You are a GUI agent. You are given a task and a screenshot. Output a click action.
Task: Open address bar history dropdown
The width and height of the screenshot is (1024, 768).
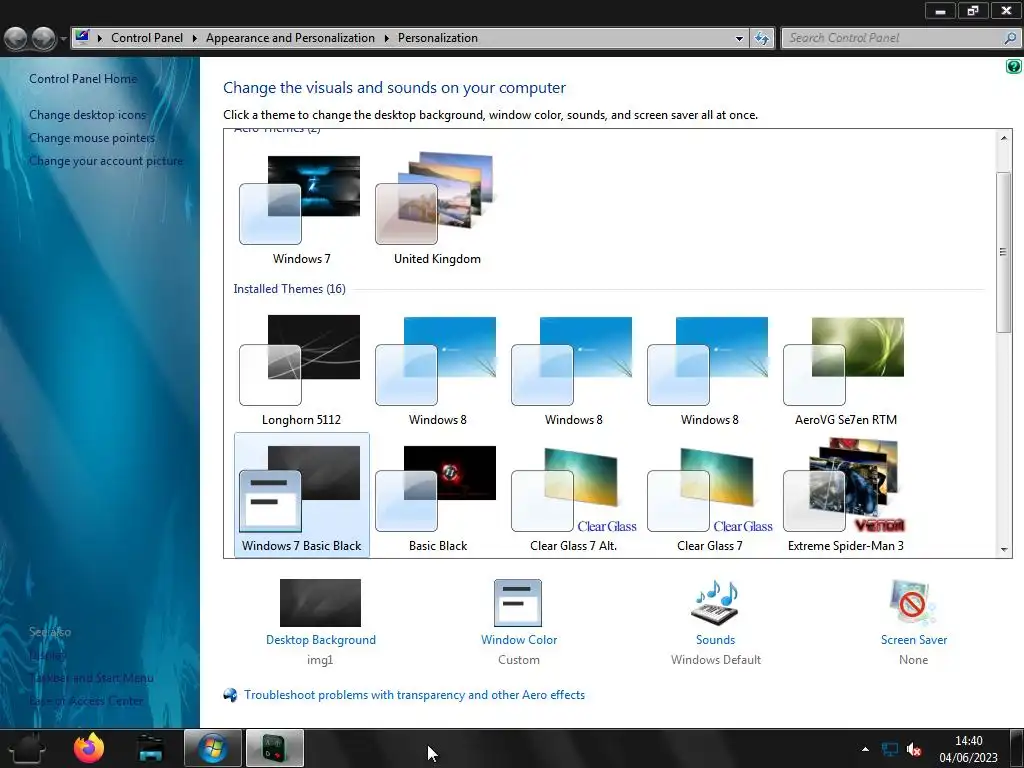pos(739,39)
